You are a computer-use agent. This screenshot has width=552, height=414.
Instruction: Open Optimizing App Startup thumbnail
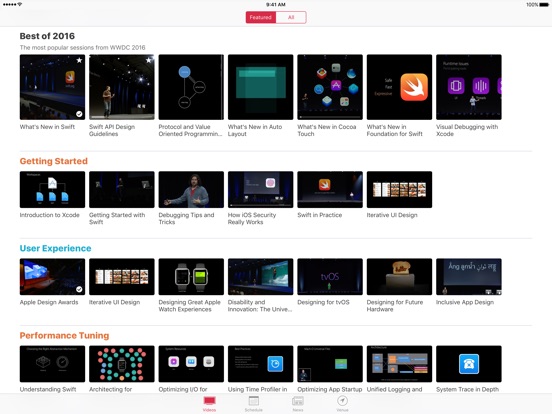point(330,364)
